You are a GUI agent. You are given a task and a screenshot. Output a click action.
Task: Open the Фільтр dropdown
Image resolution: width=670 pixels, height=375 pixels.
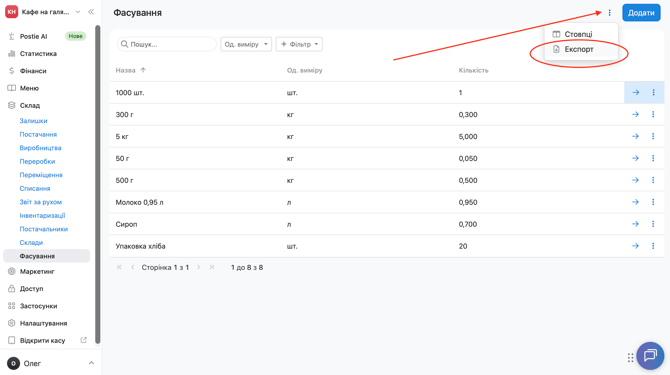tap(299, 44)
